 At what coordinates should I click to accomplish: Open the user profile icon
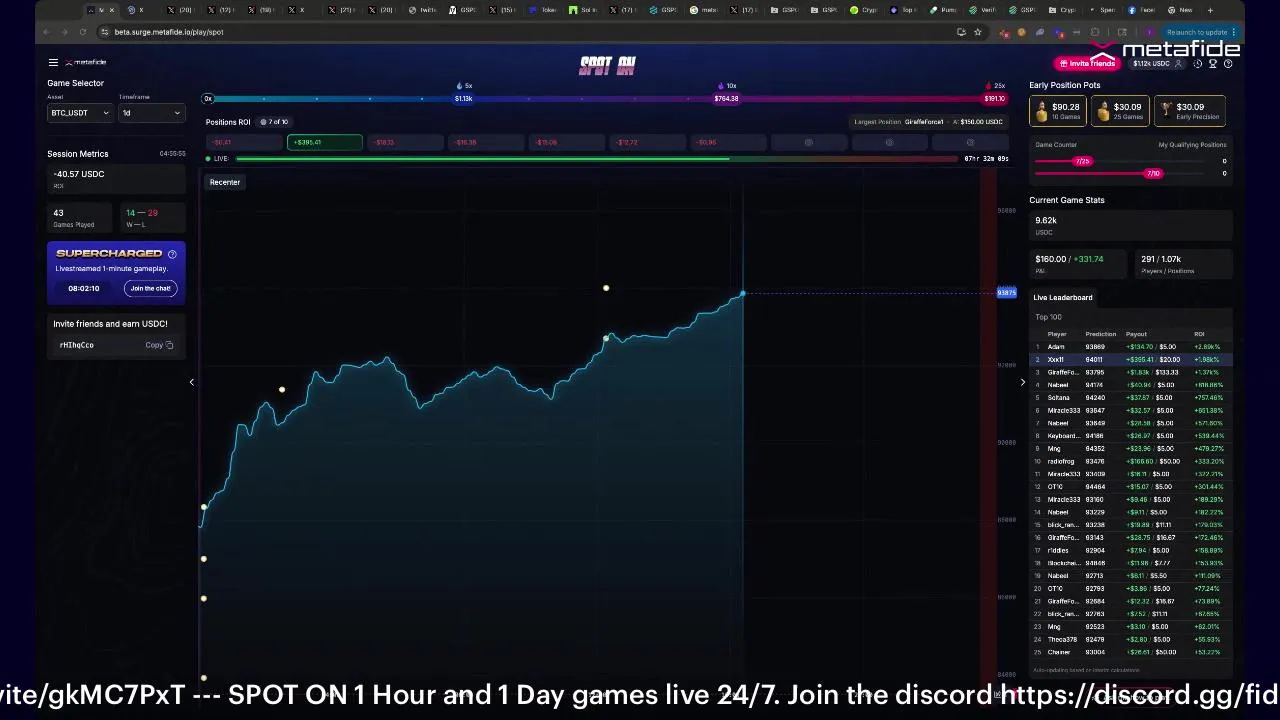pyautogui.click(x=1179, y=64)
